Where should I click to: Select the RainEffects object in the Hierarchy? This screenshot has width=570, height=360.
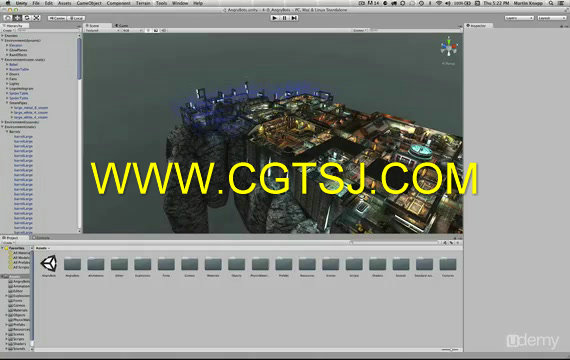18,55
